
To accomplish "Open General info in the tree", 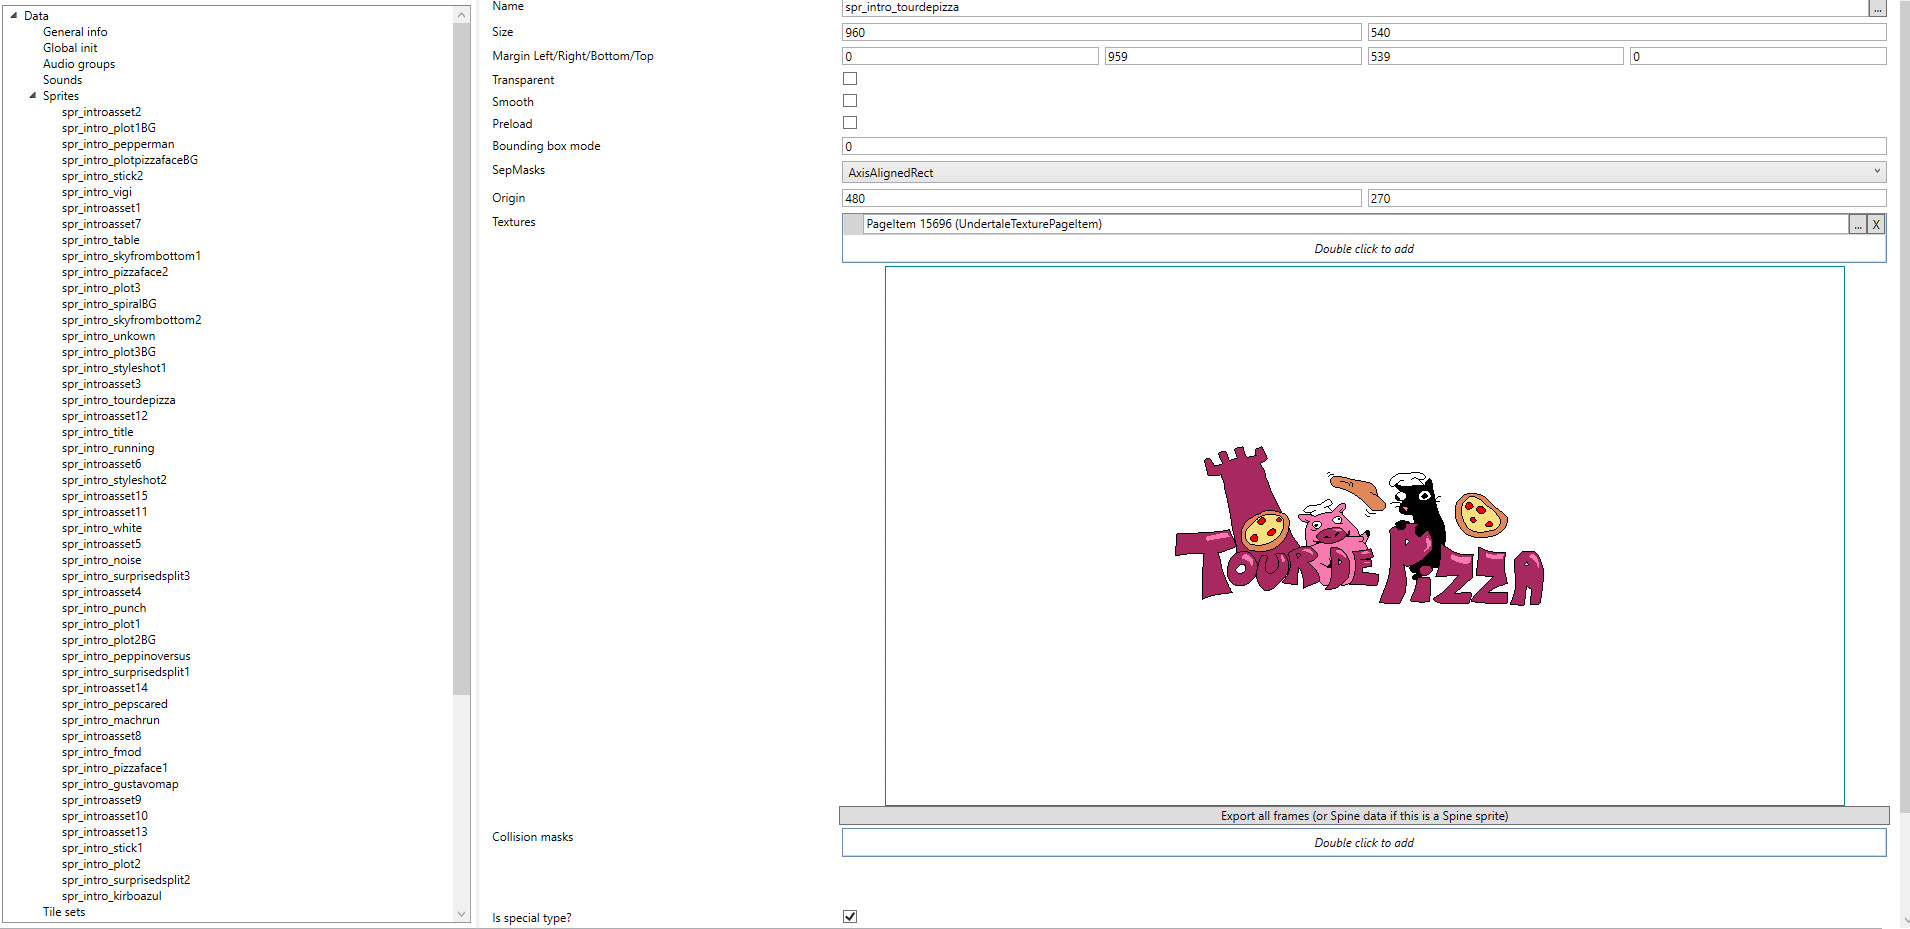I will [x=76, y=31].
